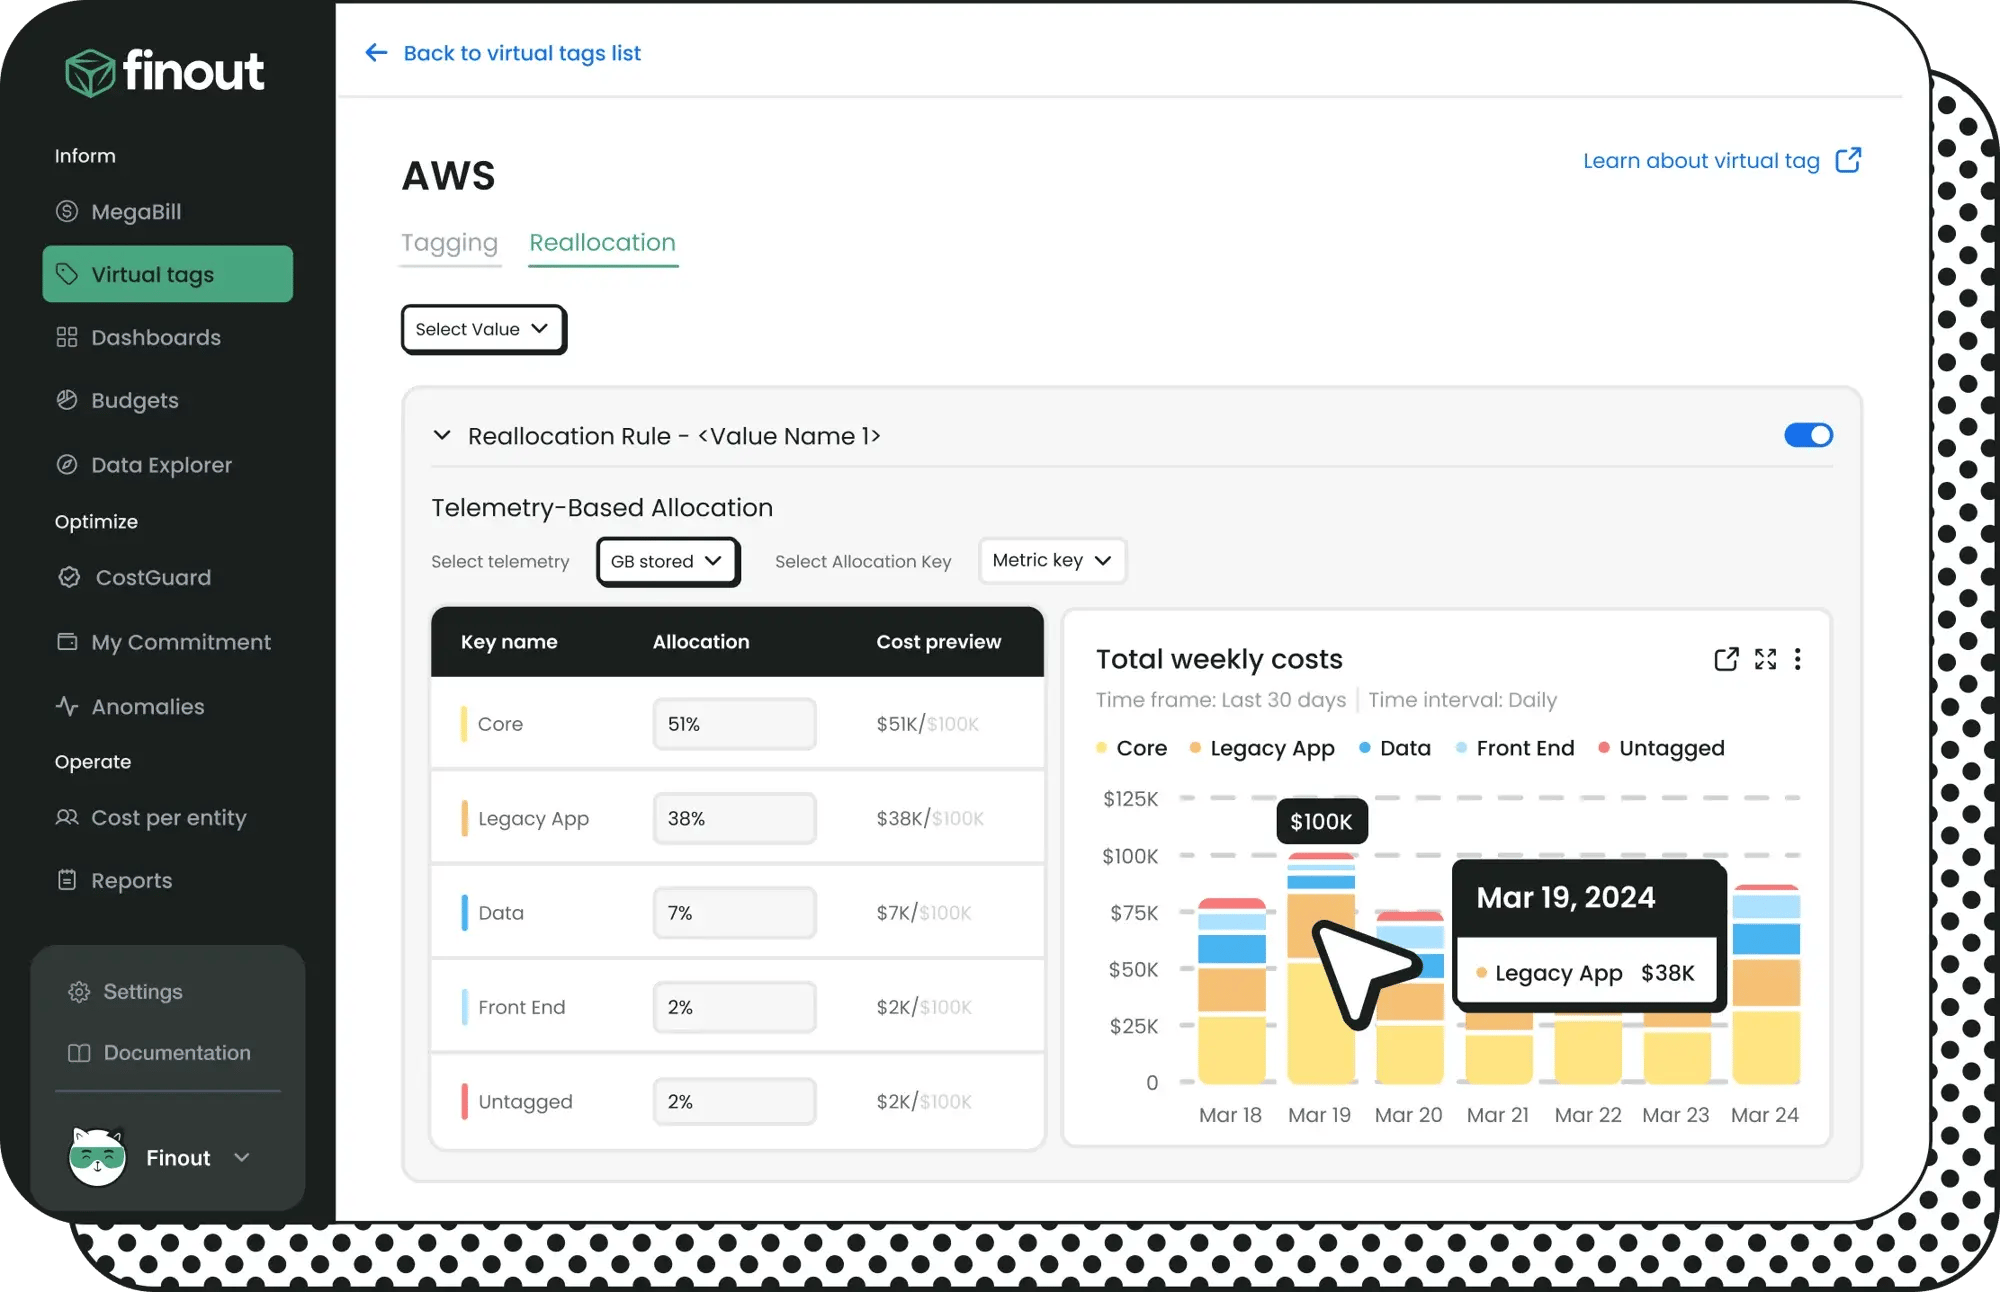Click the CostGuard shield icon
This screenshot has height=1292, width=2000.
click(x=69, y=577)
